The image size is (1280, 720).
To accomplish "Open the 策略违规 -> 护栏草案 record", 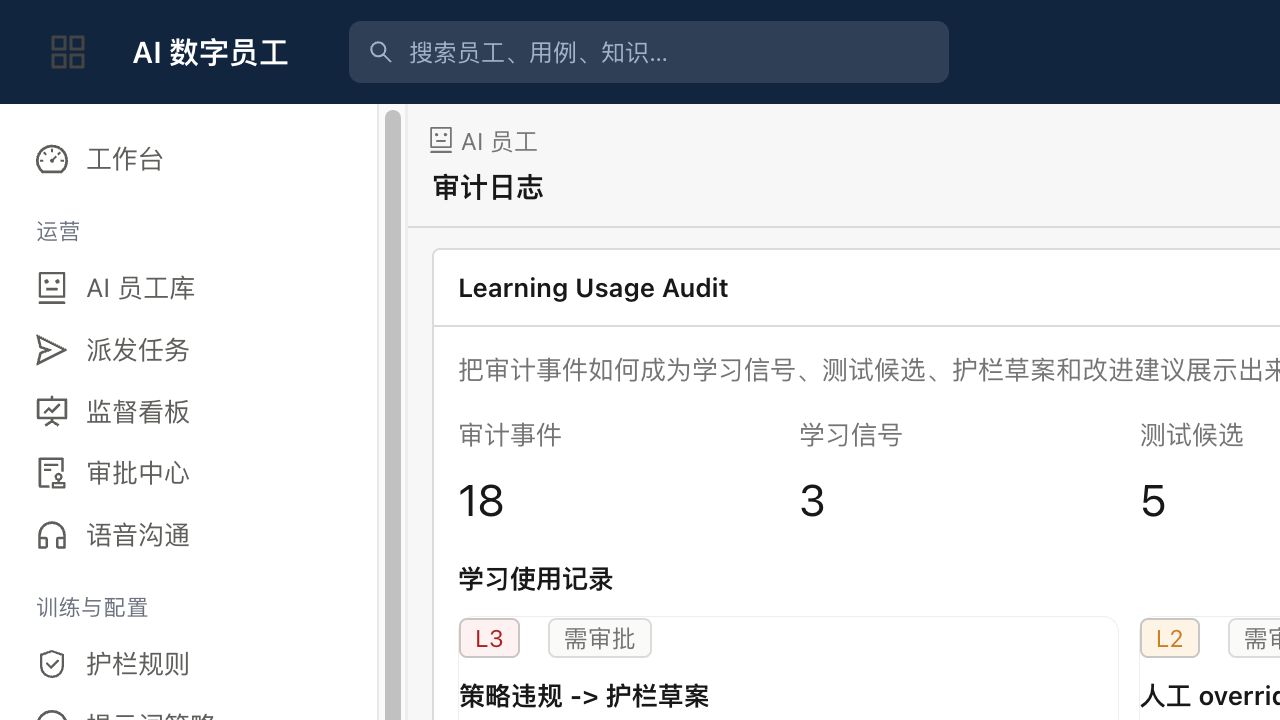I will click(584, 696).
